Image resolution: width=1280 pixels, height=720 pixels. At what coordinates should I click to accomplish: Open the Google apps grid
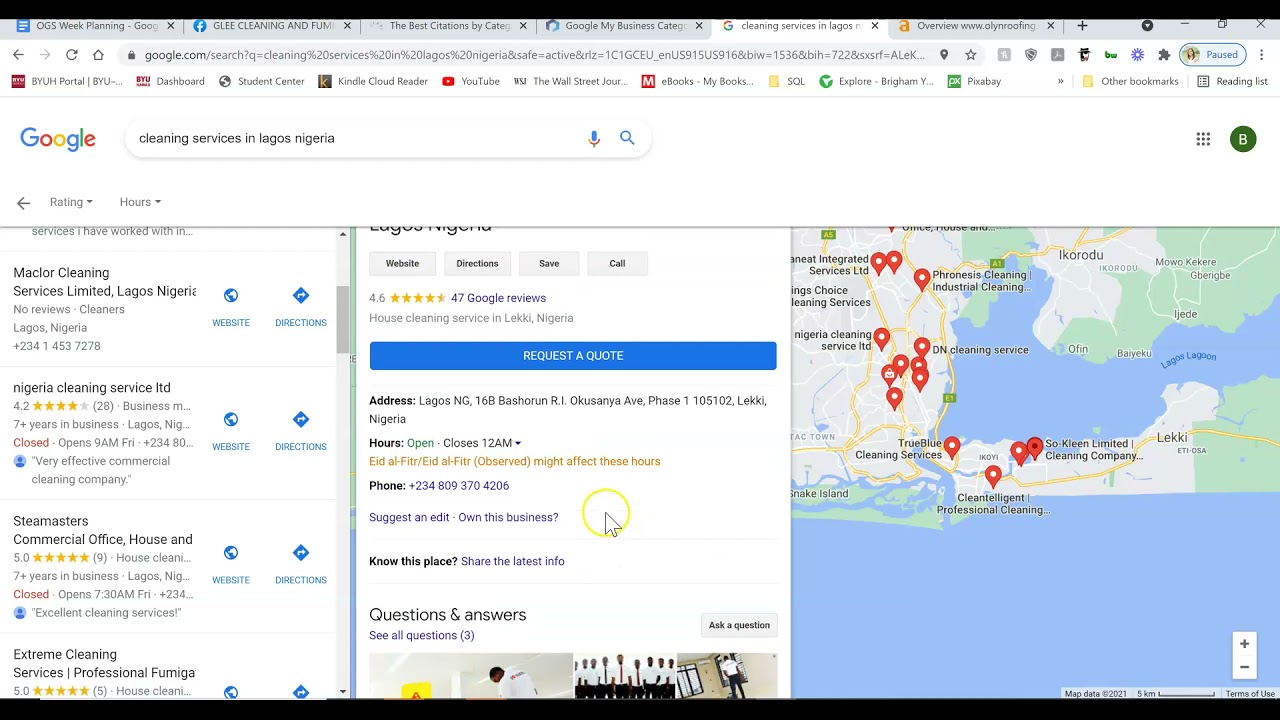click(x=1203, y=139)
